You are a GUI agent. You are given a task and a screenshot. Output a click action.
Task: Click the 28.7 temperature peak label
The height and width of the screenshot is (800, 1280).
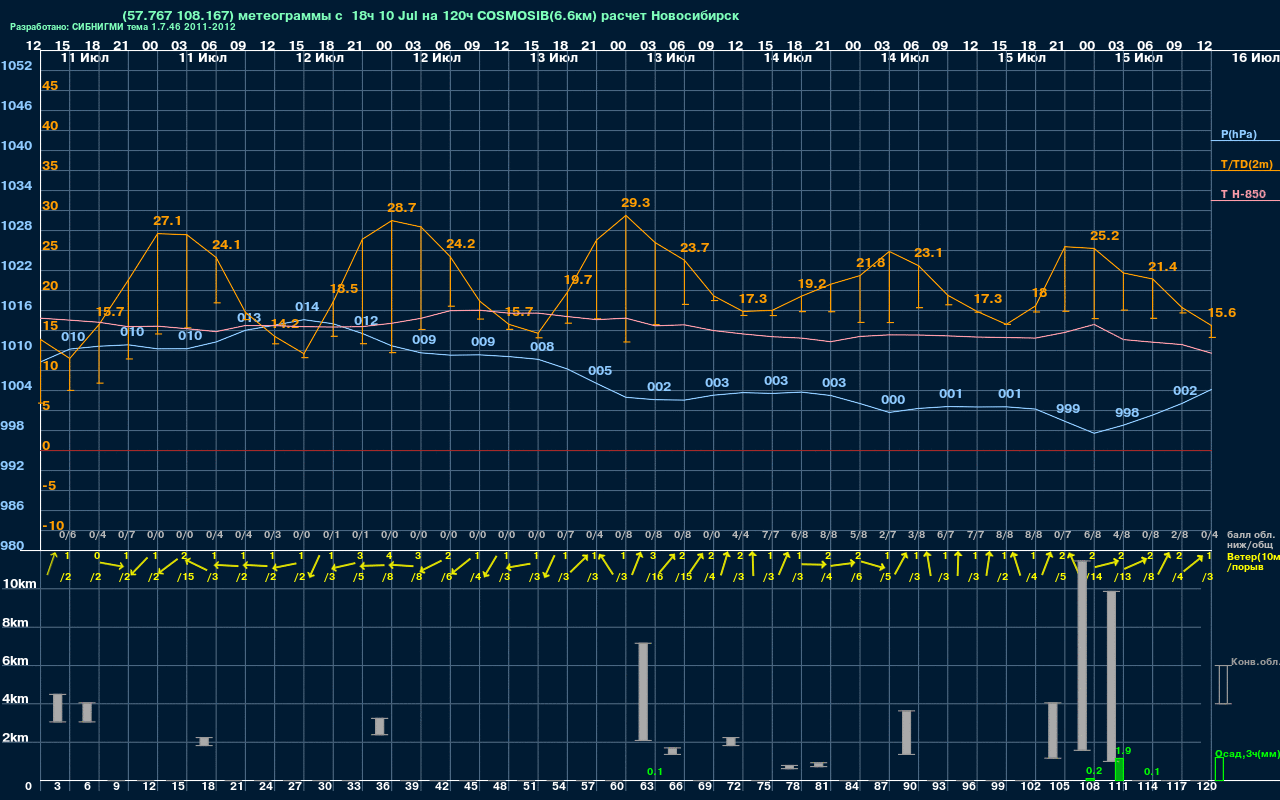(x=401, y=208)
